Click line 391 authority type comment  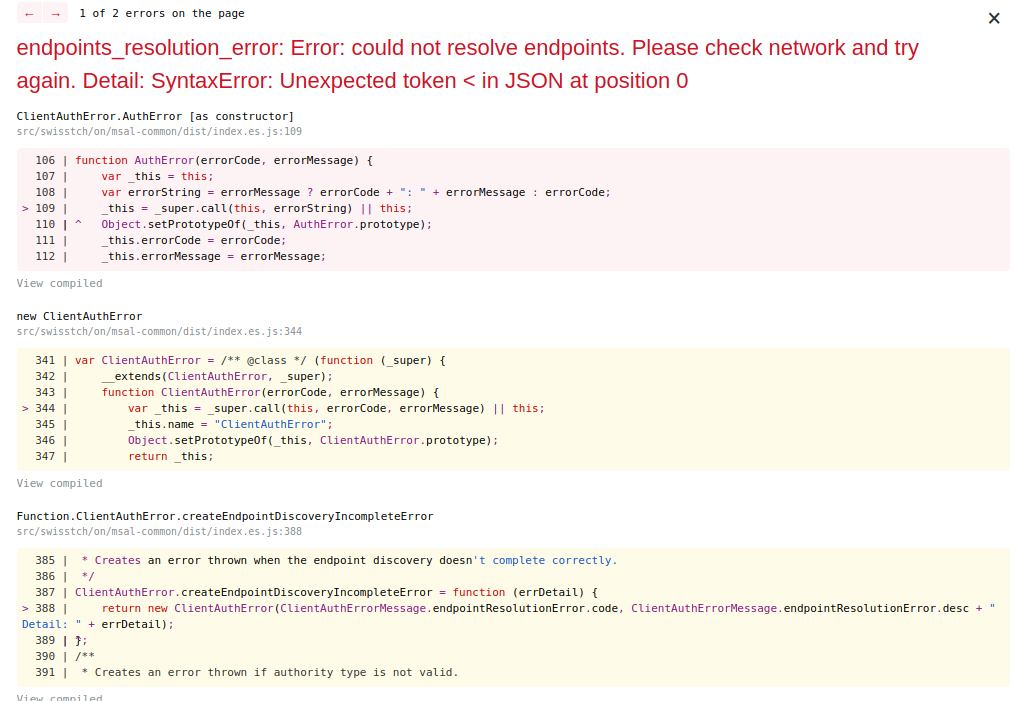pyautogui.click(x=270, y=673)
